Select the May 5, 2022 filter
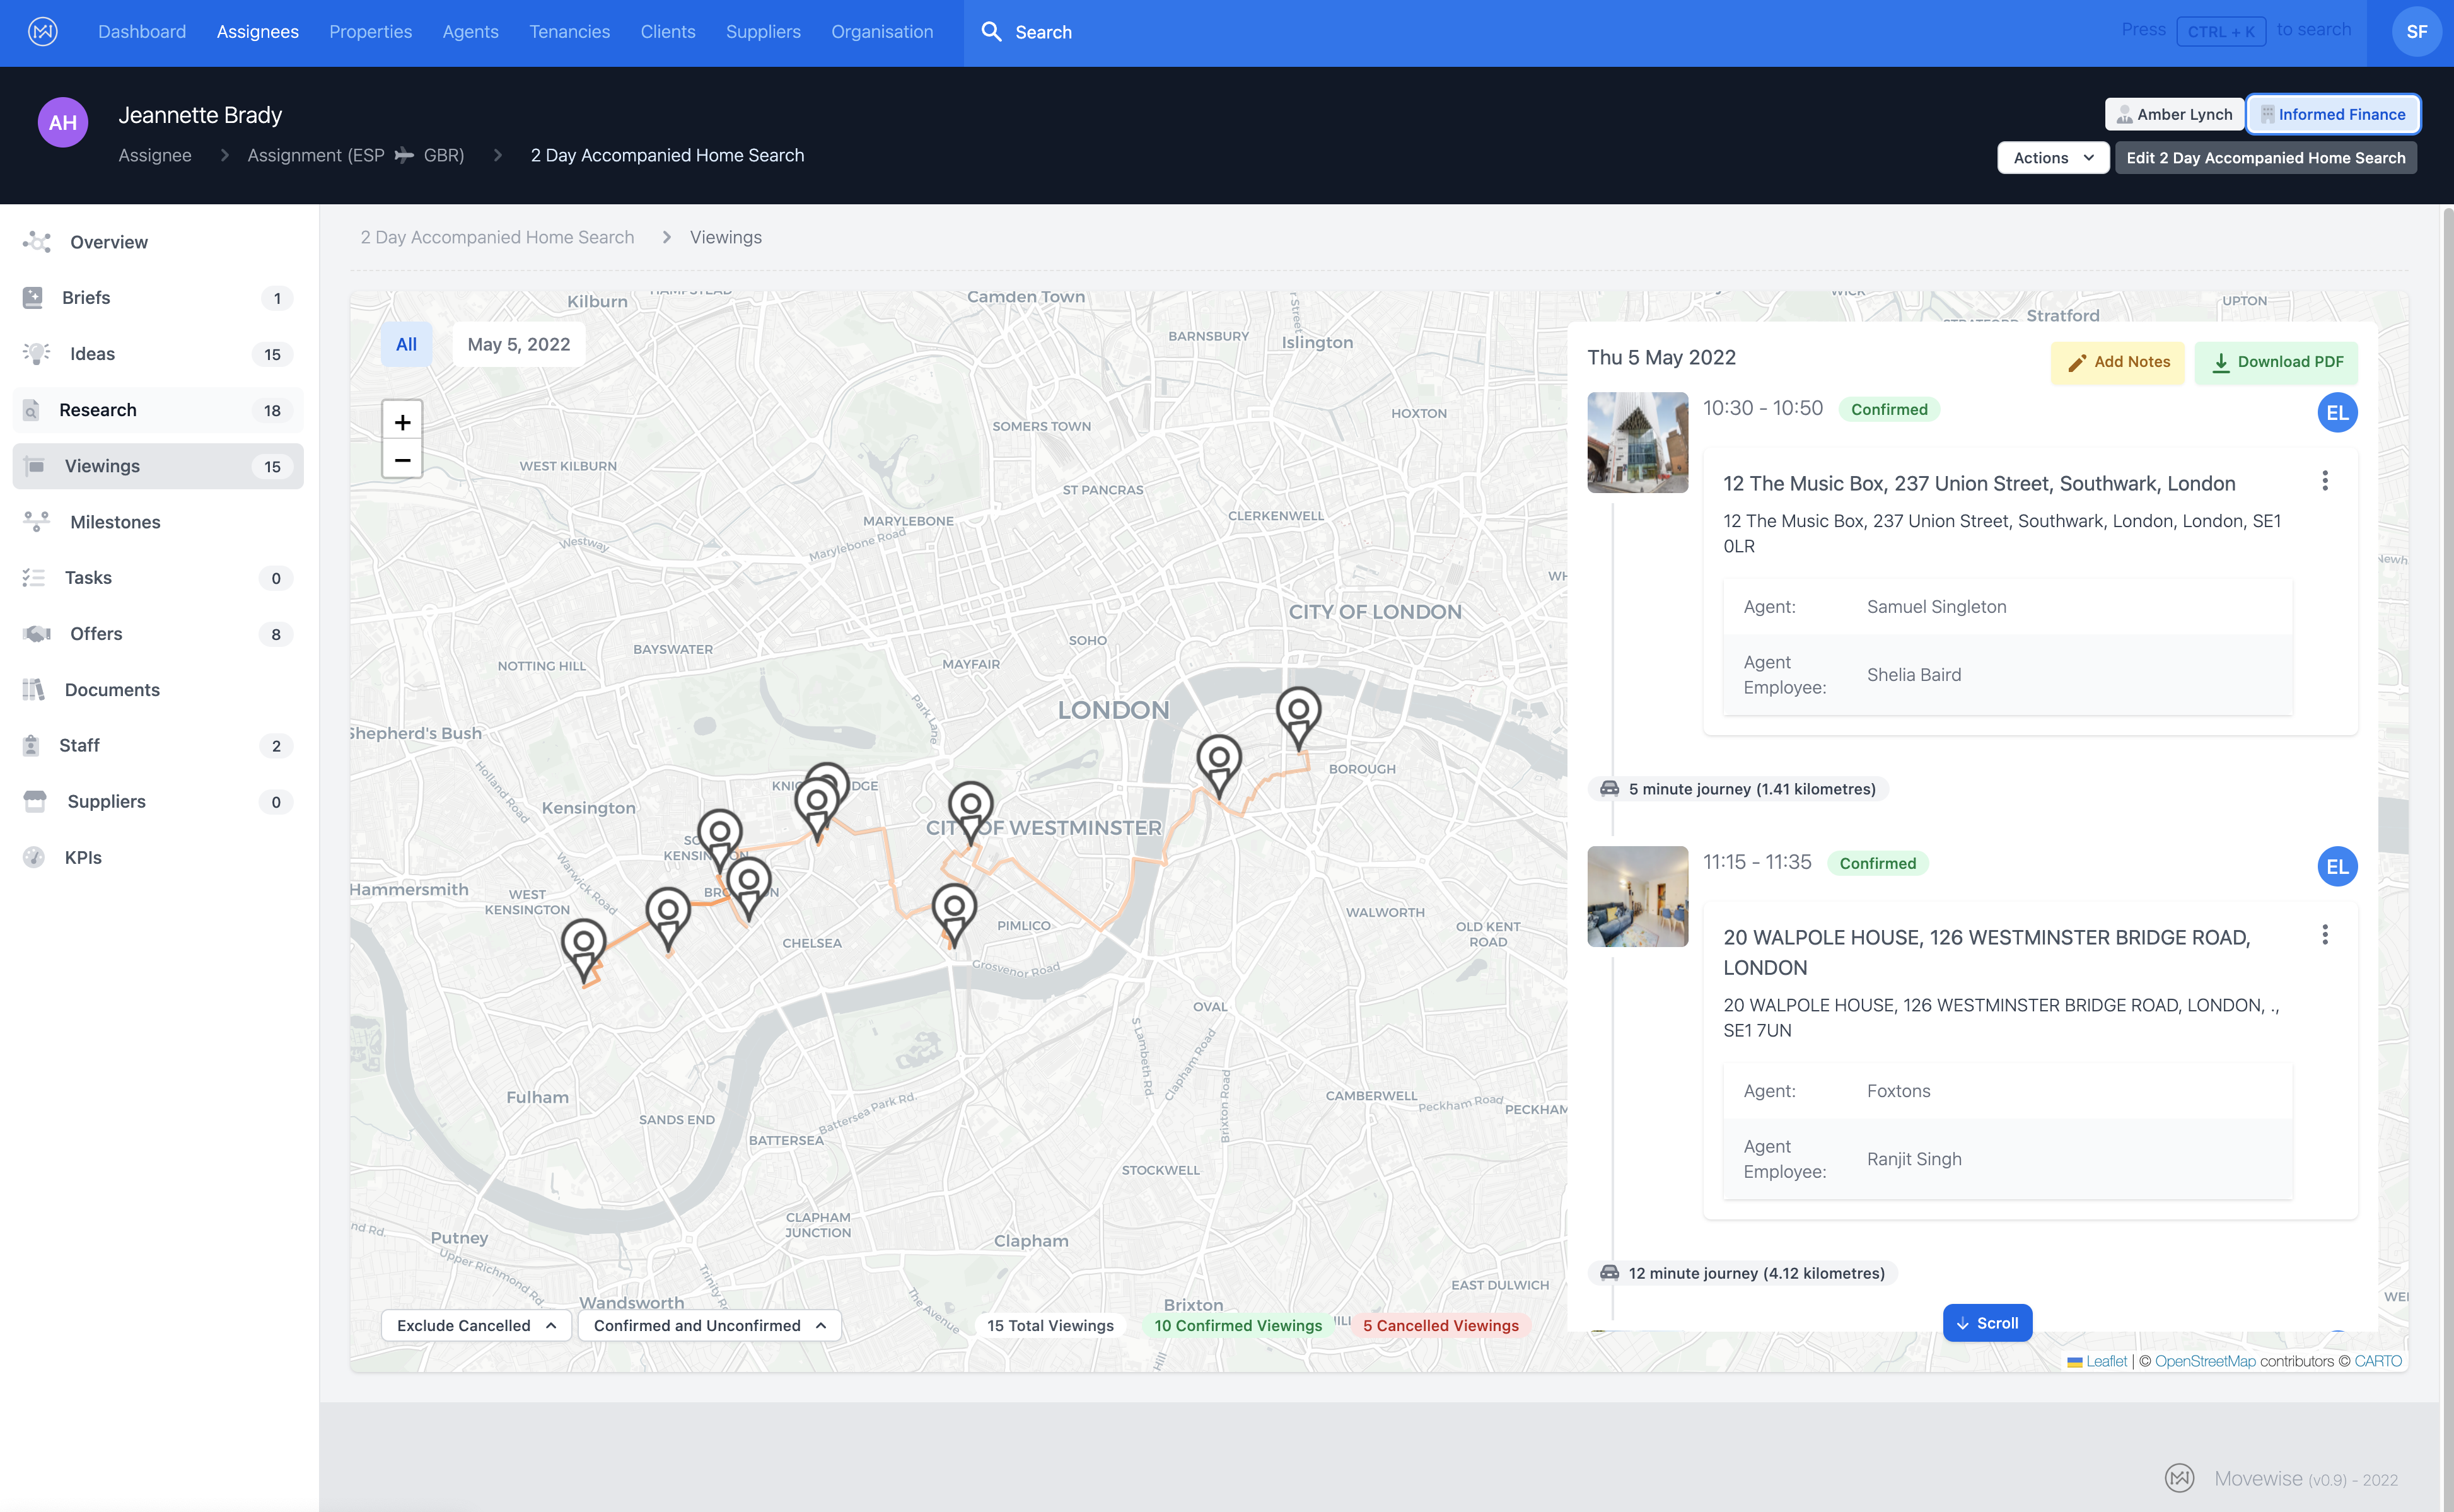 pos(518,344)
